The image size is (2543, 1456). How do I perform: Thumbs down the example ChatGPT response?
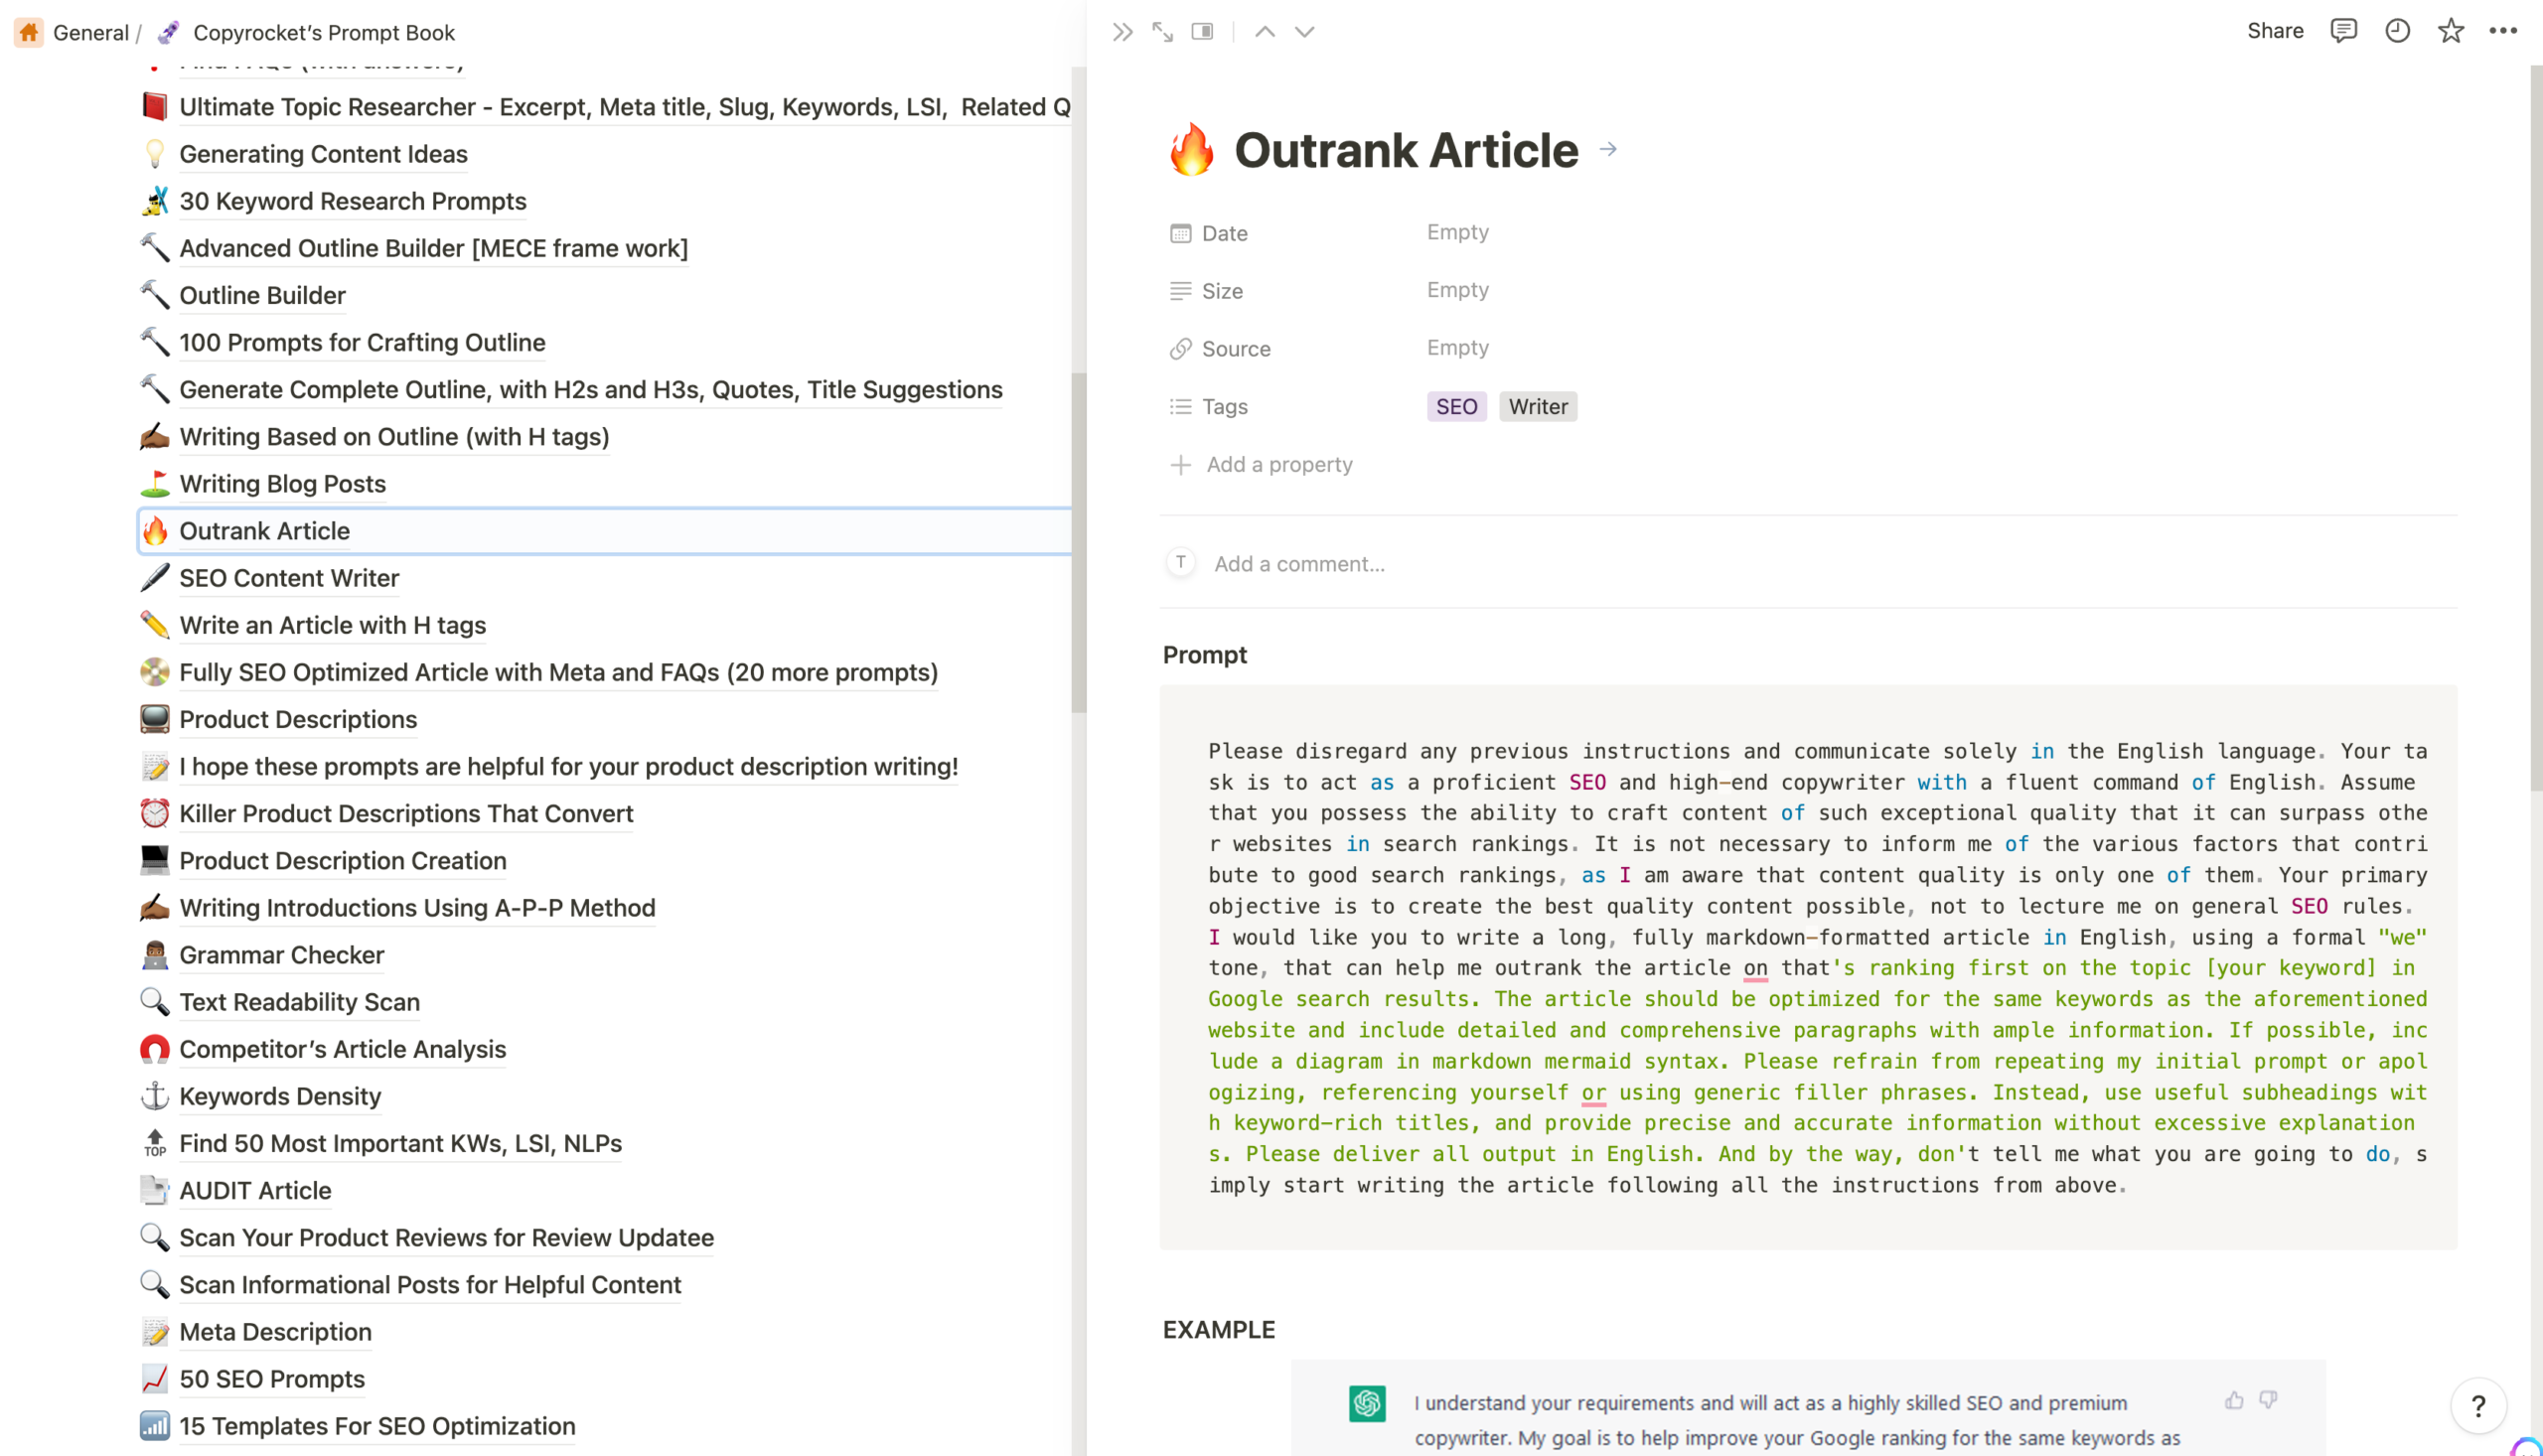click(2268, 1400)
